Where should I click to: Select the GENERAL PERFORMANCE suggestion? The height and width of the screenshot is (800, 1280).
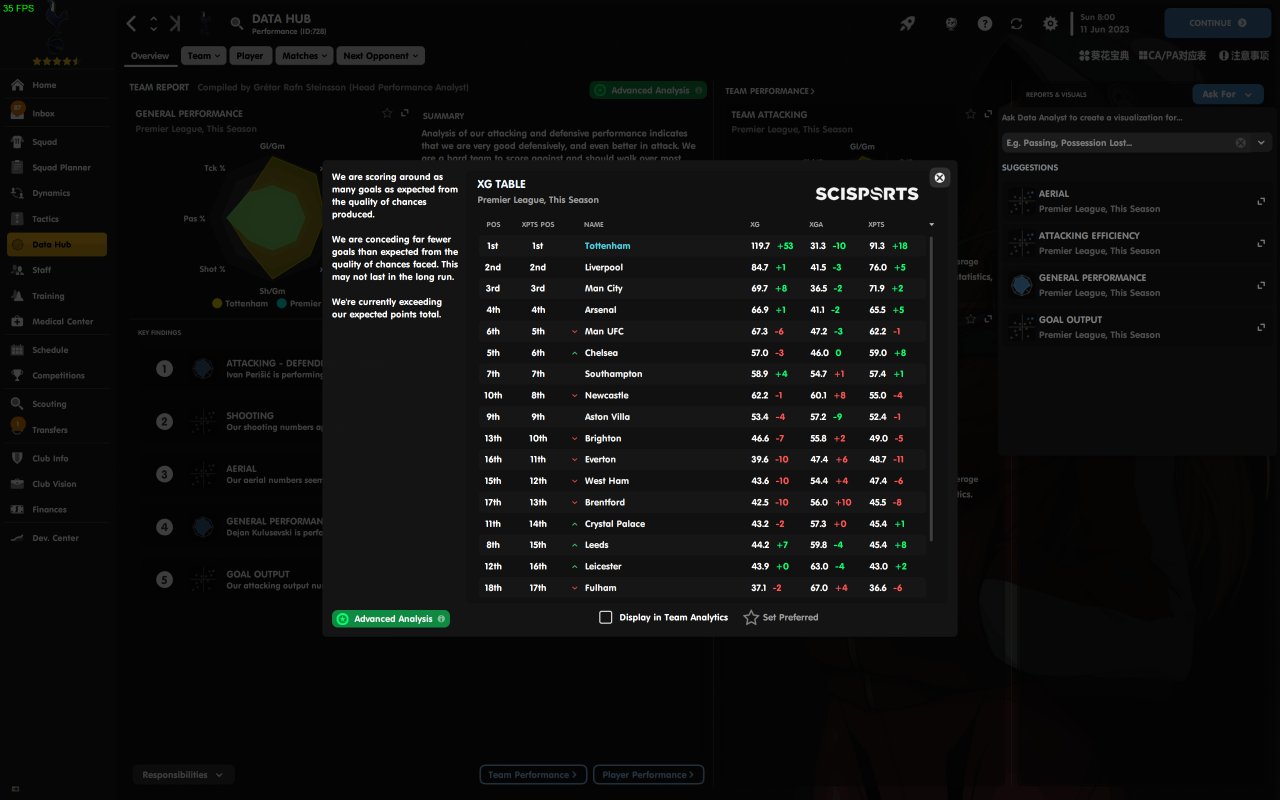(1137, 285)
